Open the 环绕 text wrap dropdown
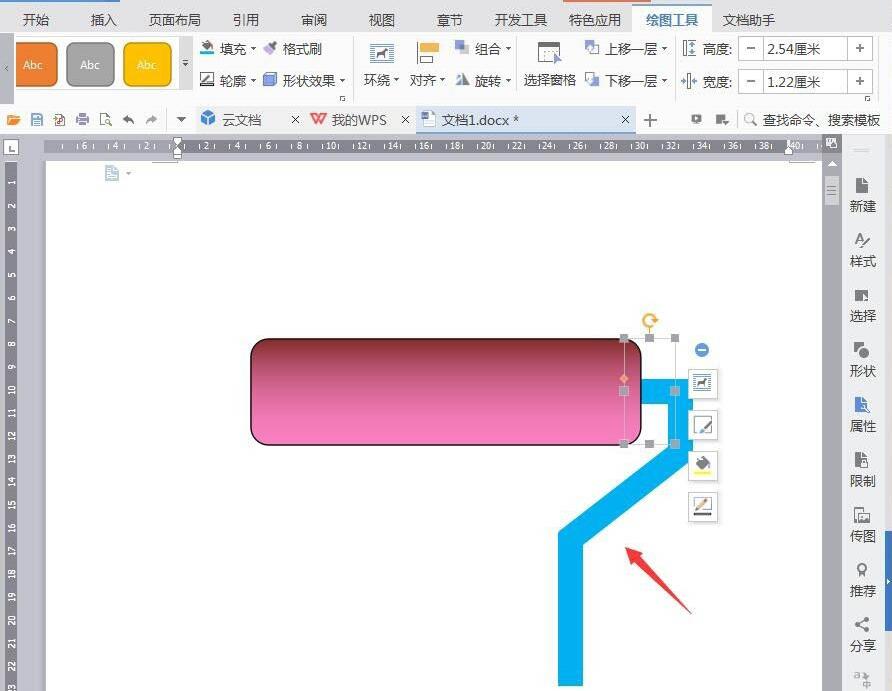This screenshot has height=691, width=892. tap(381, 65)
